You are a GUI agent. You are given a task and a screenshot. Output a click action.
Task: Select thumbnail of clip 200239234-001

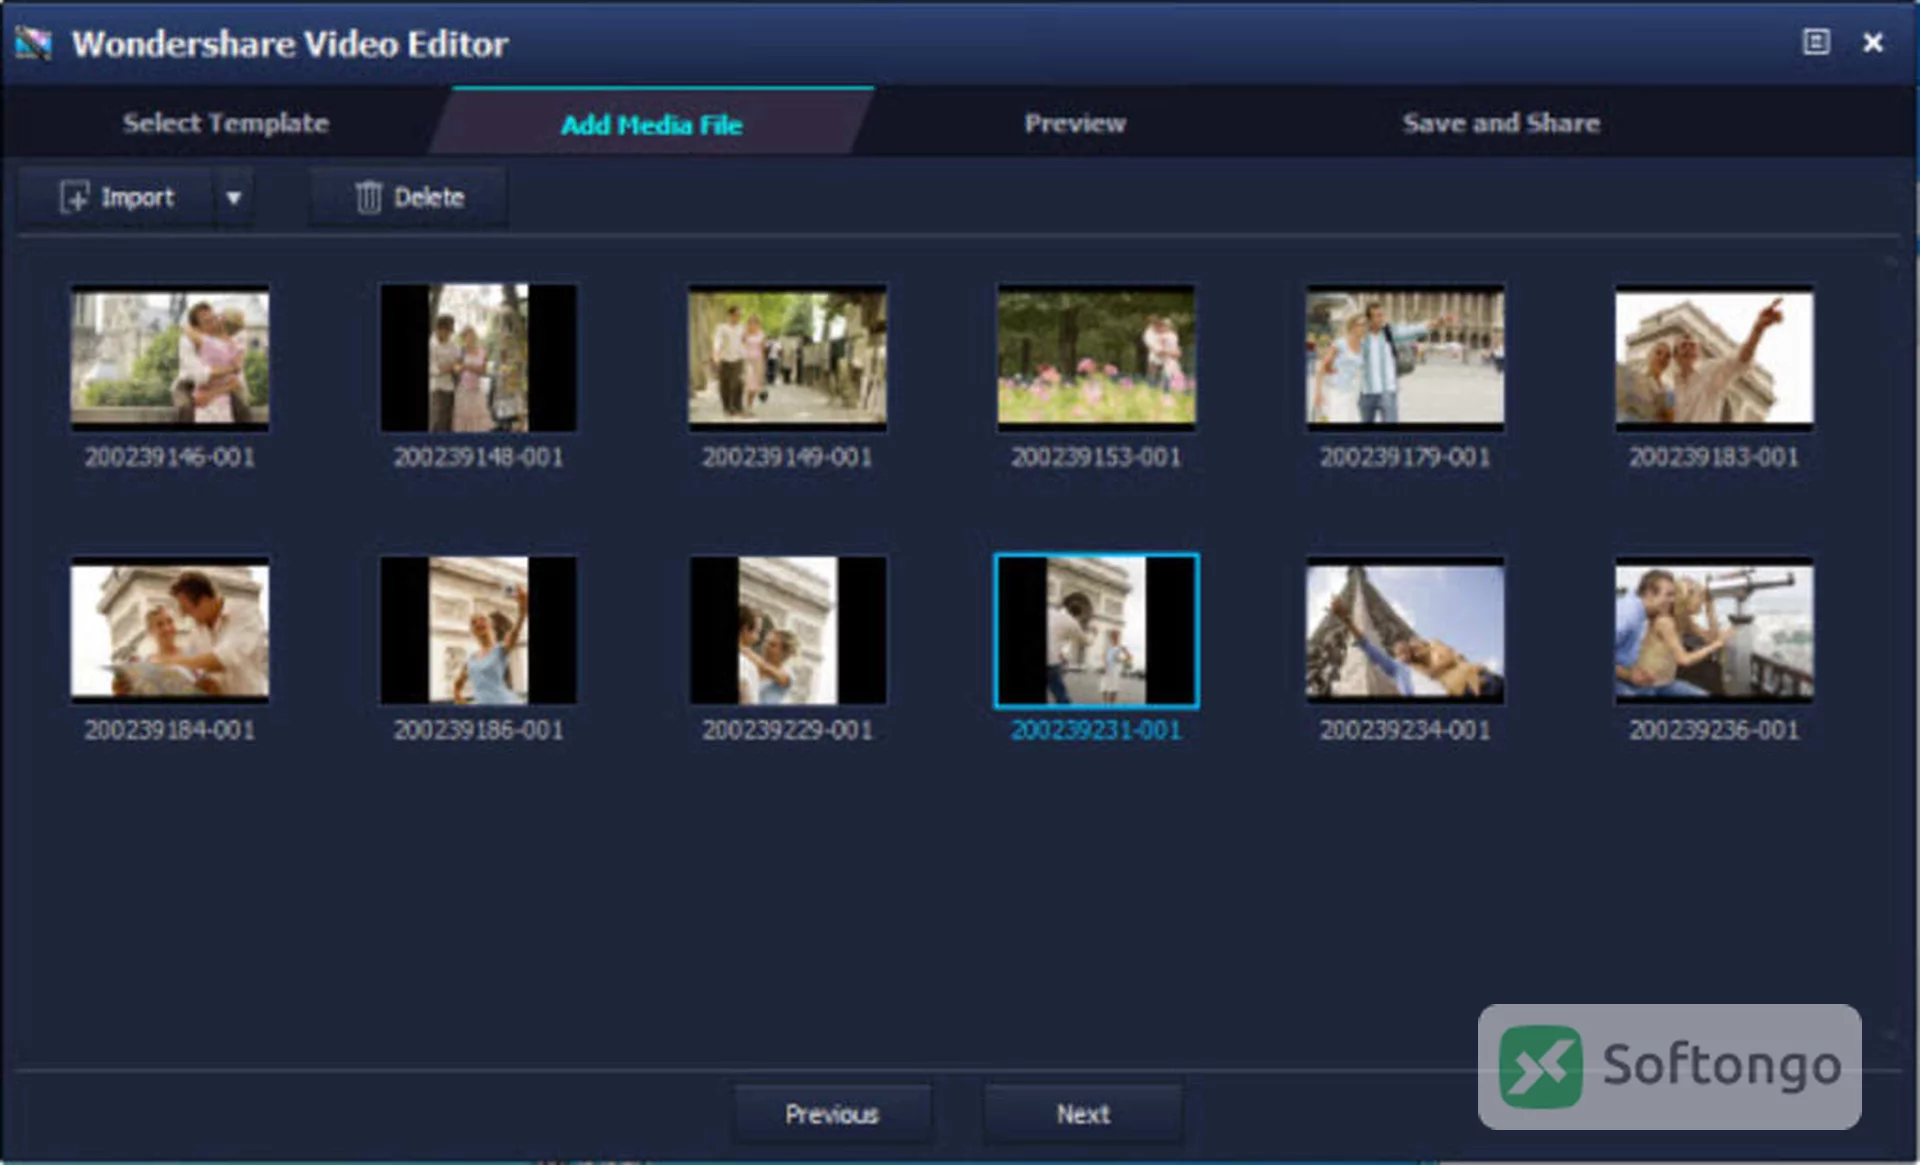click(1405, 630)
